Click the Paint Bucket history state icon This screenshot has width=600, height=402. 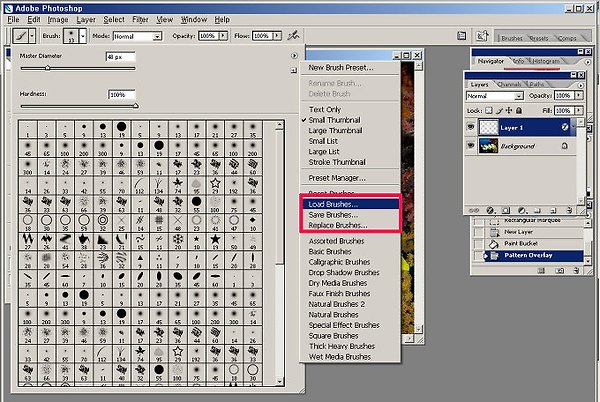494,244
